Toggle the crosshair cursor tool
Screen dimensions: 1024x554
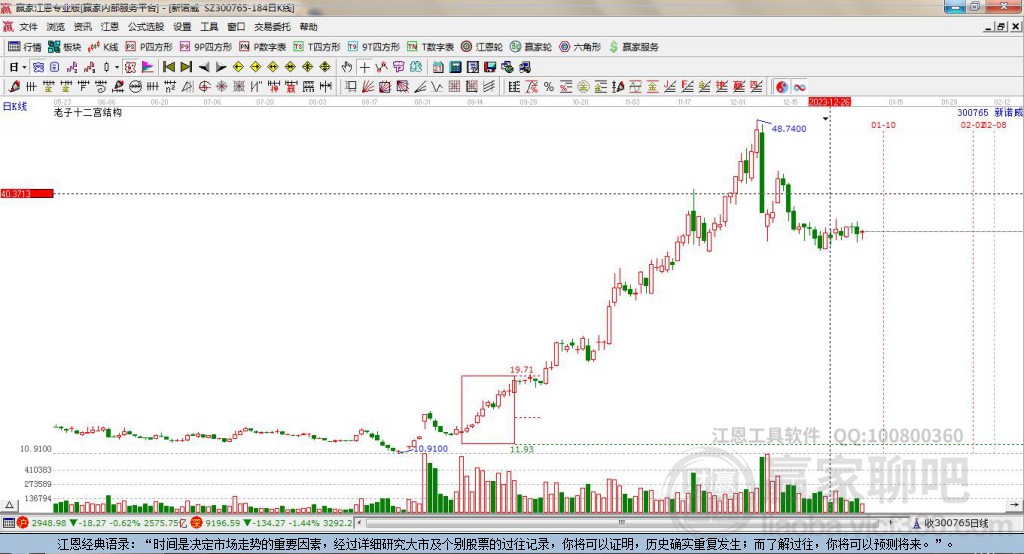click(364, 67)
